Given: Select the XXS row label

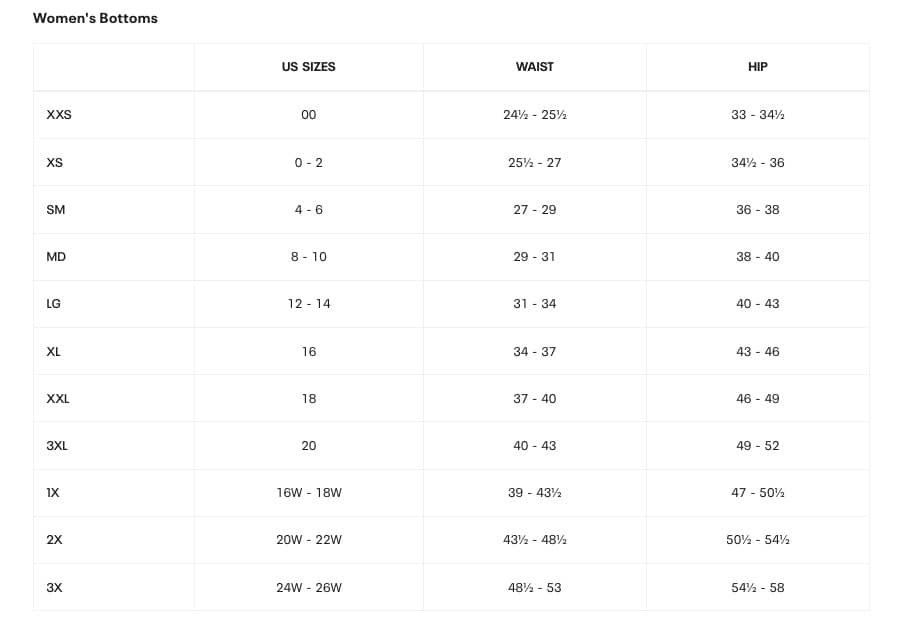Looking at the screenshot, I should pyautogui.click(x=59, y=115).
